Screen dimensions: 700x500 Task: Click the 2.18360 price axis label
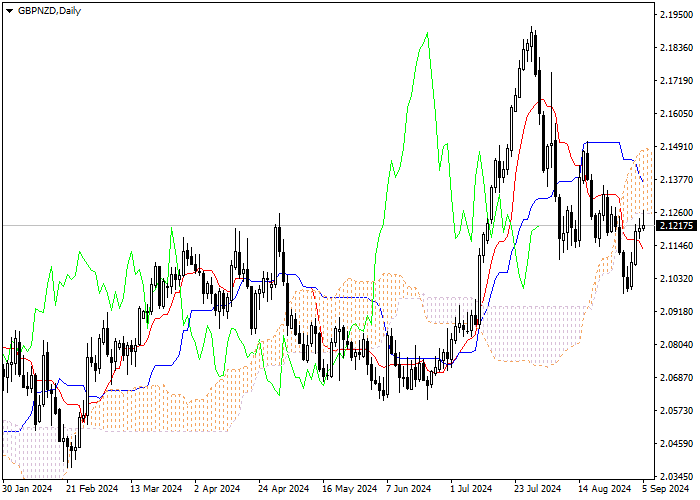[x=676, y=48]
